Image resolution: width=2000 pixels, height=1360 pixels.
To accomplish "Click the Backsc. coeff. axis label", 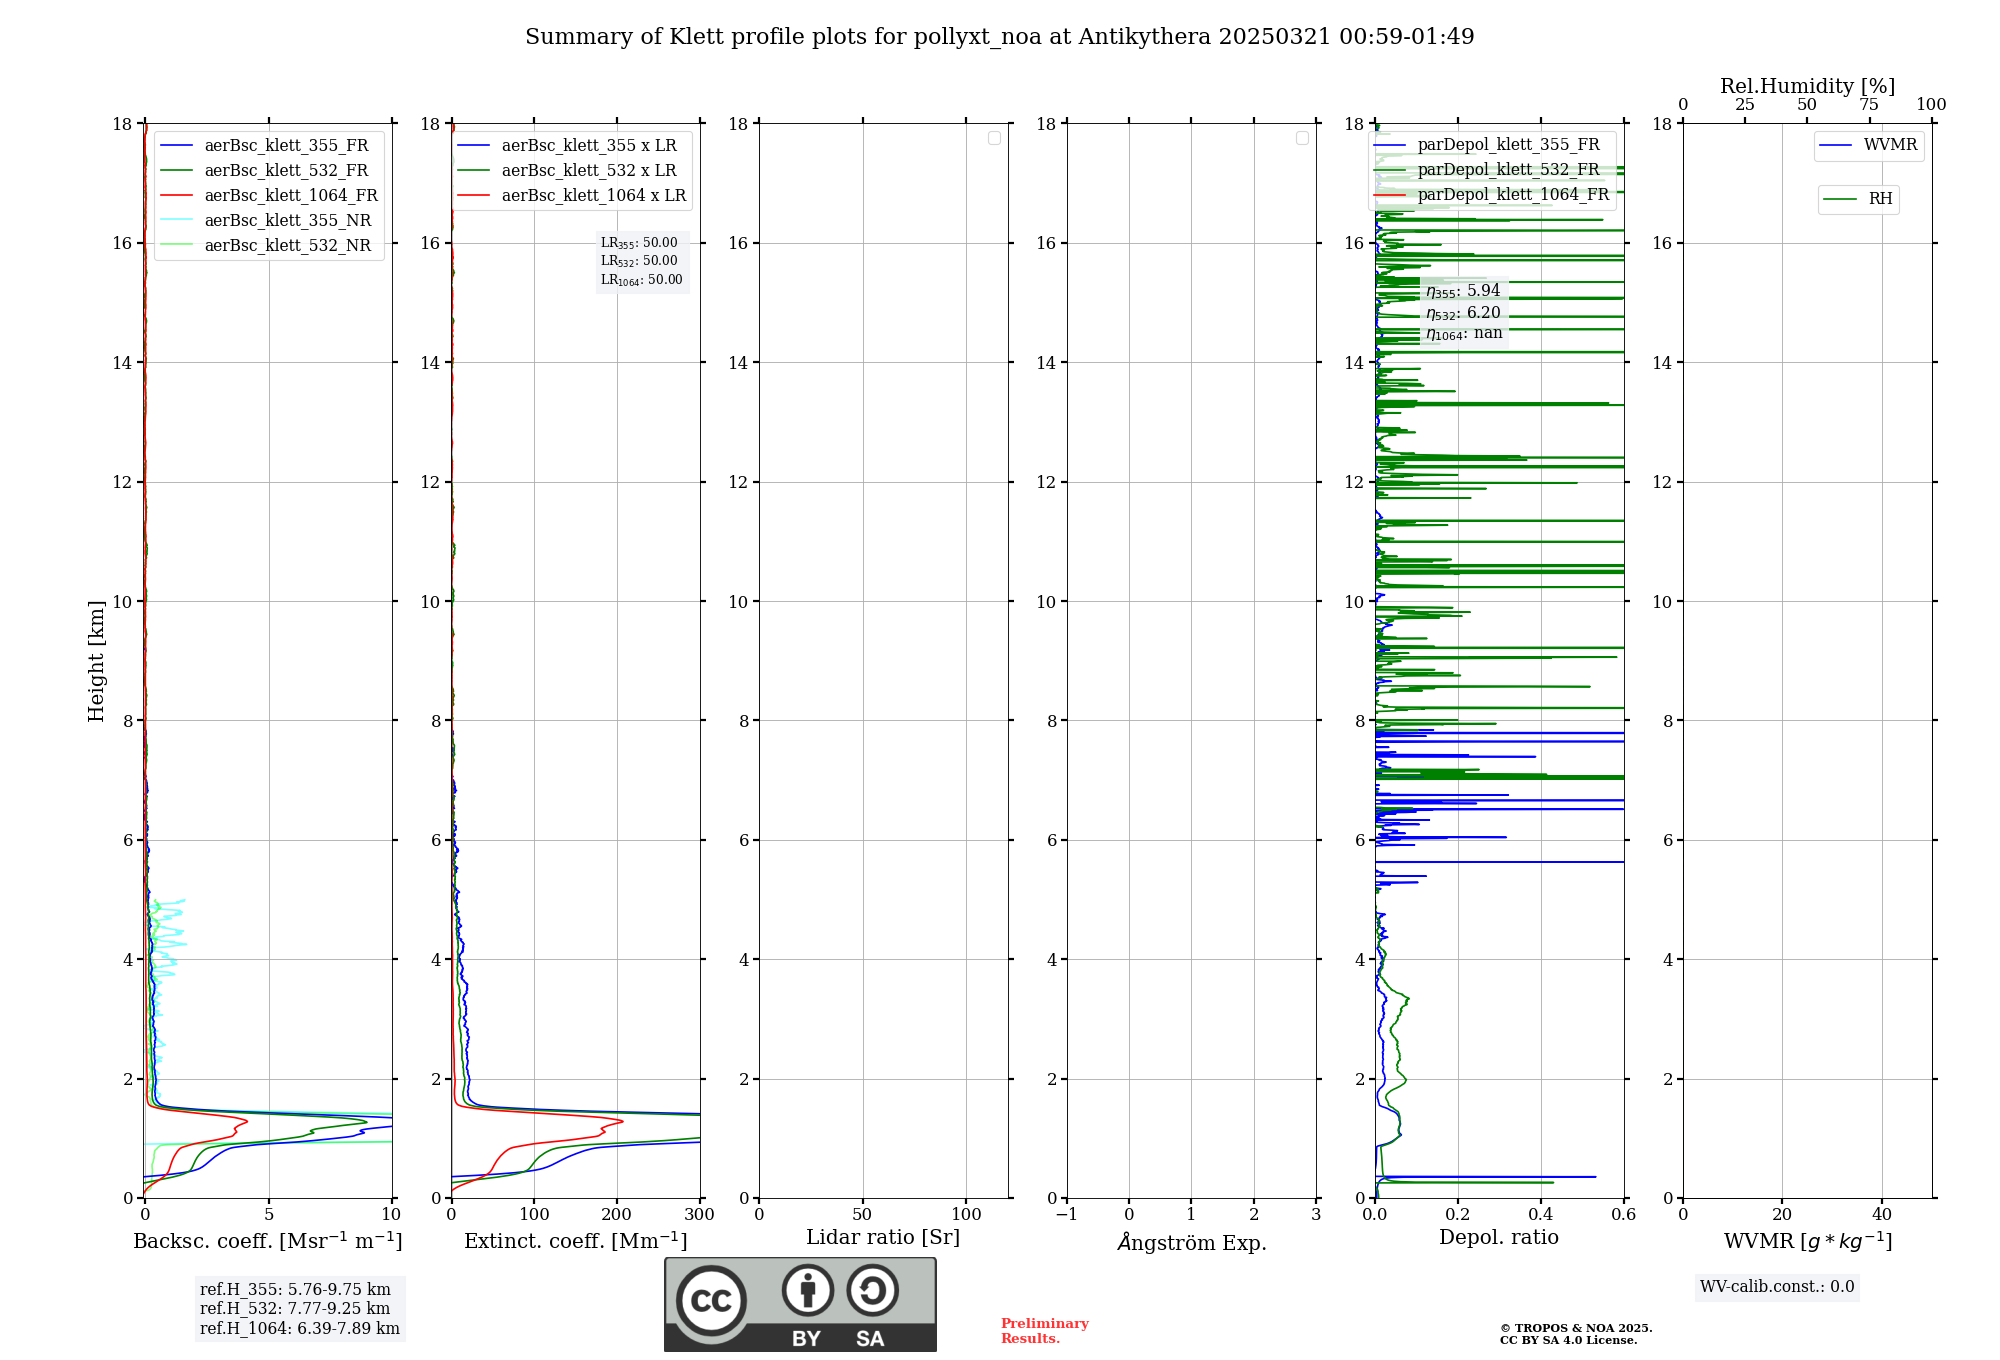I will point(268,1241).
